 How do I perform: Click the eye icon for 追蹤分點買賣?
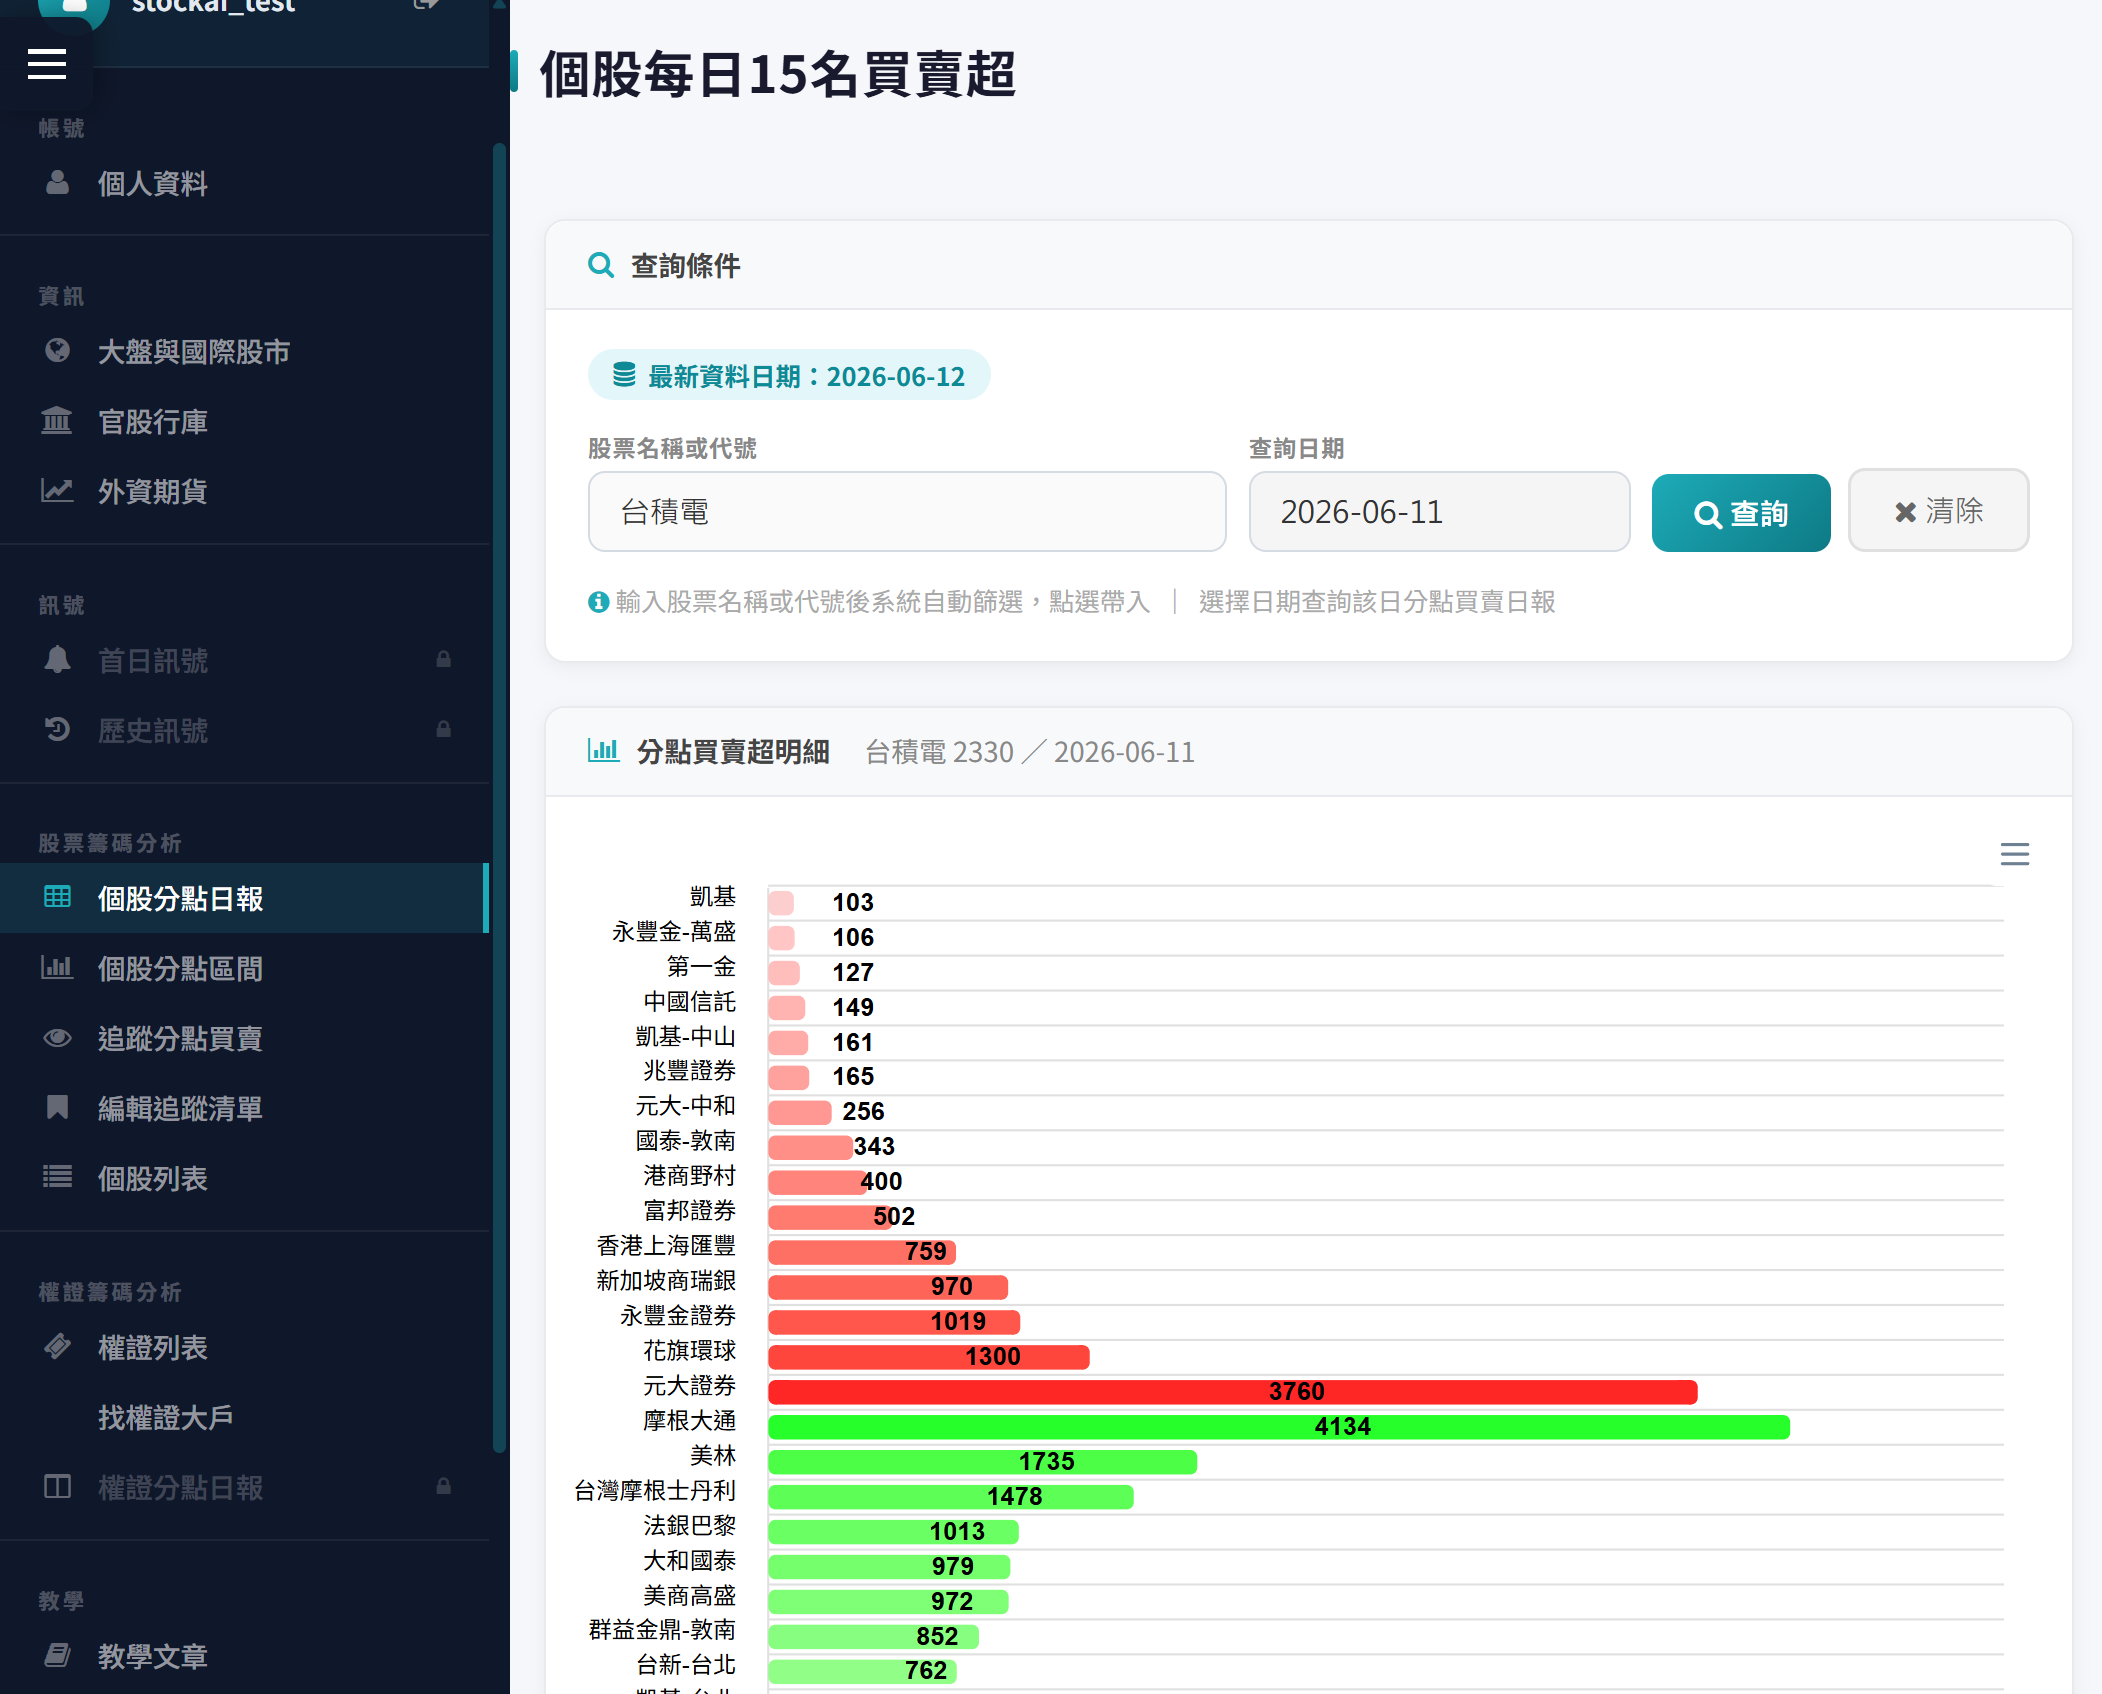[x=57, y=1037]
